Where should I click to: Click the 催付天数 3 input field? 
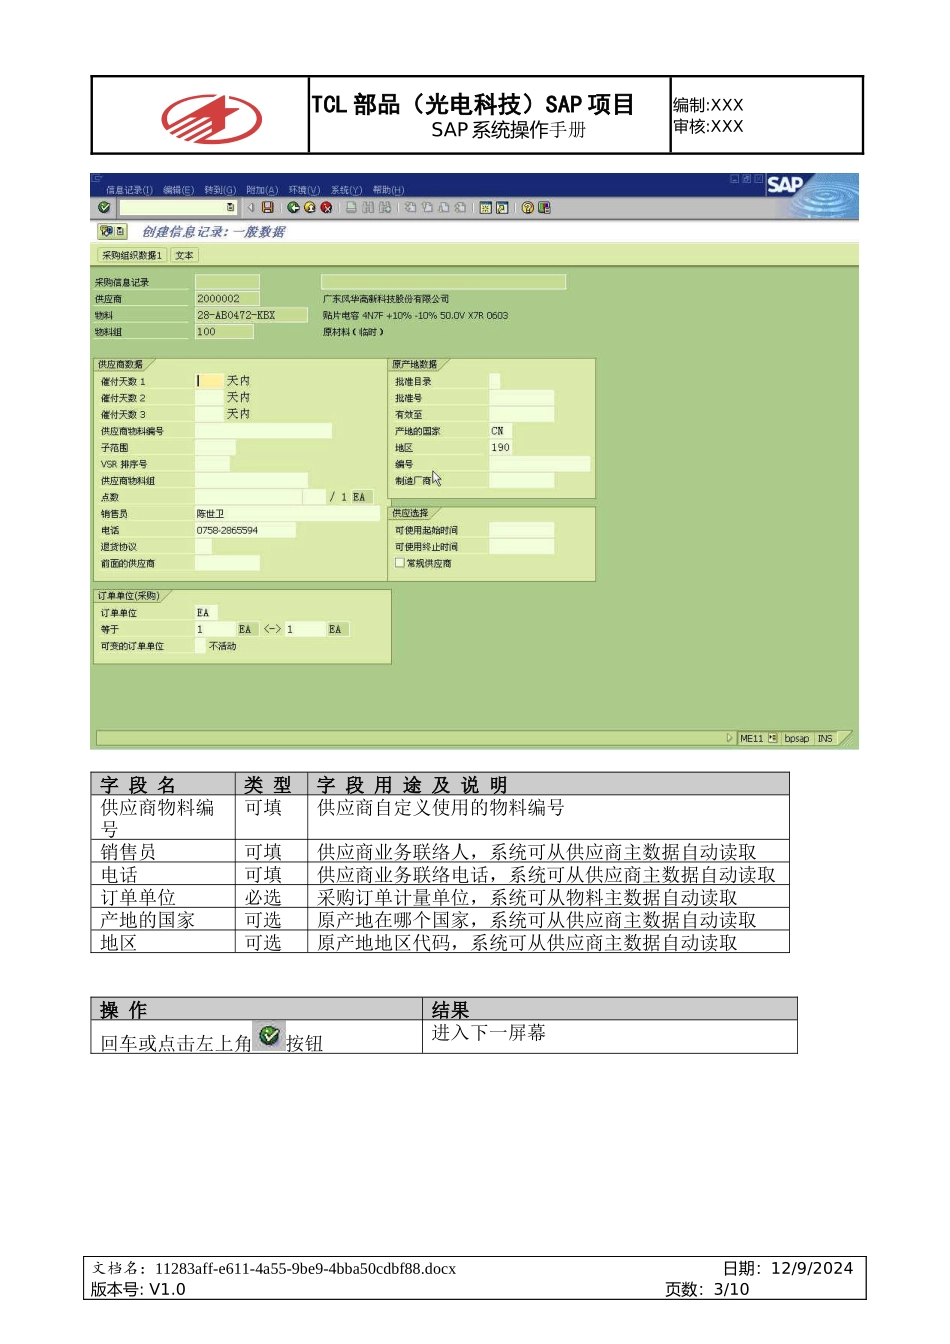(209, 414)
